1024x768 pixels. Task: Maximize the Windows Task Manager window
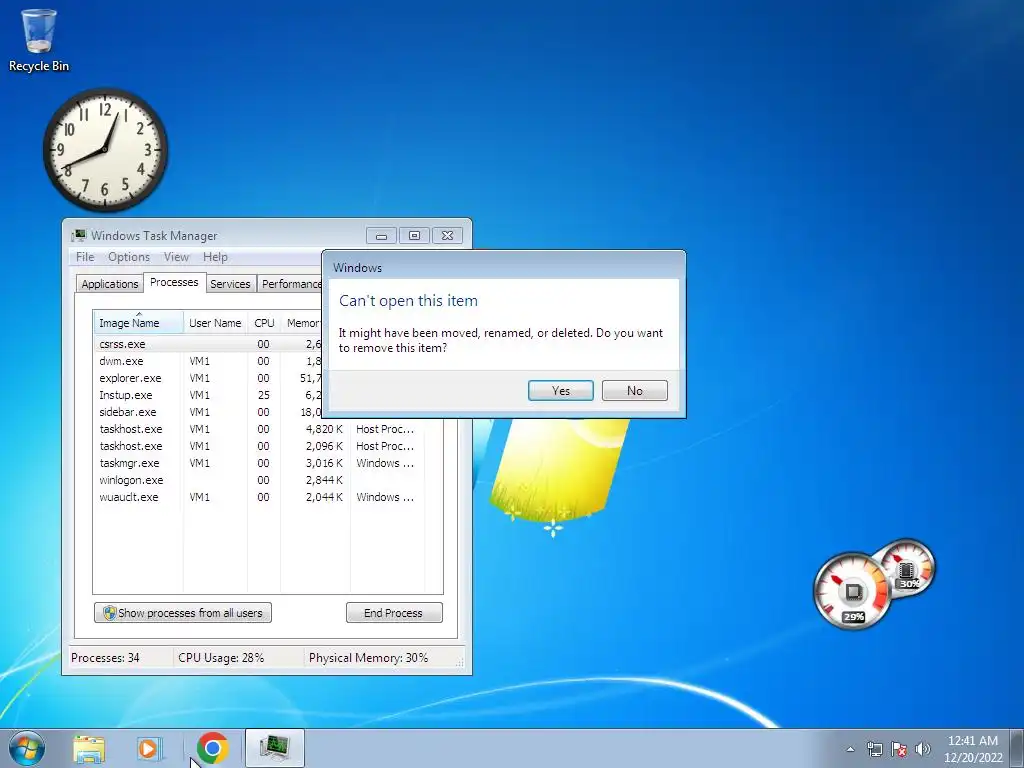(414, 236)
